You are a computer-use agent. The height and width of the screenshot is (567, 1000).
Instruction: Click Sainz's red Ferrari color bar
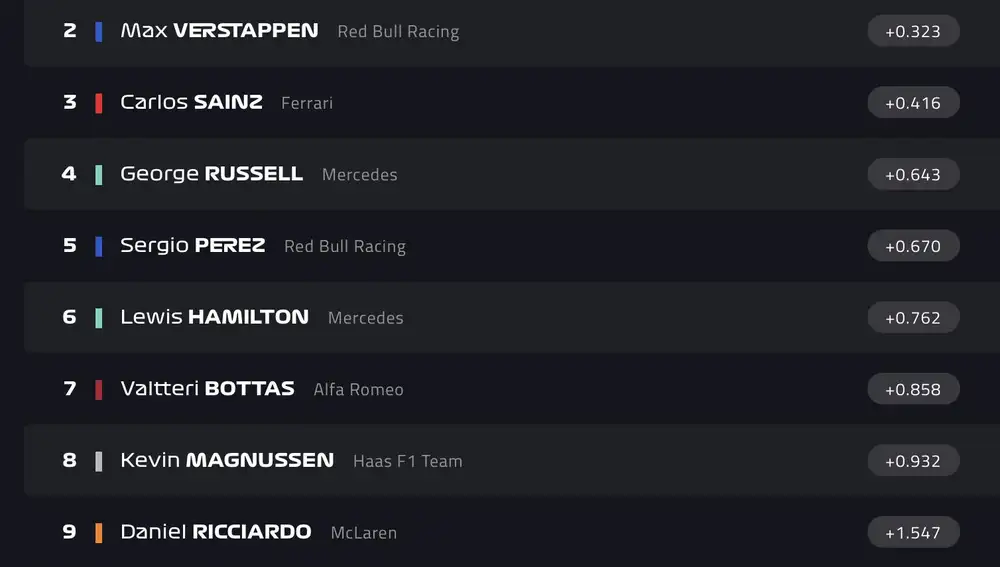pyautogui.click(x=98, y=102)
